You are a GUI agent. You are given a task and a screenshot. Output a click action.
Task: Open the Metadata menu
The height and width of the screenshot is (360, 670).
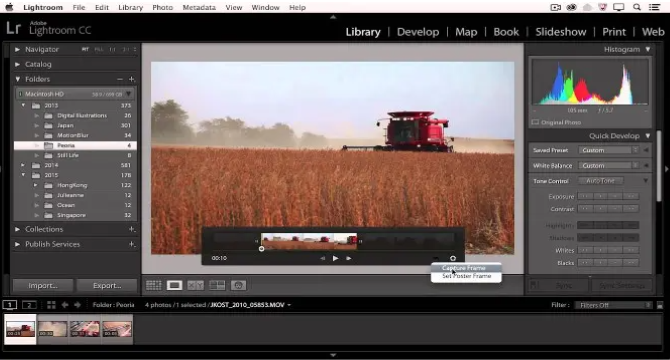click(199, 8)
